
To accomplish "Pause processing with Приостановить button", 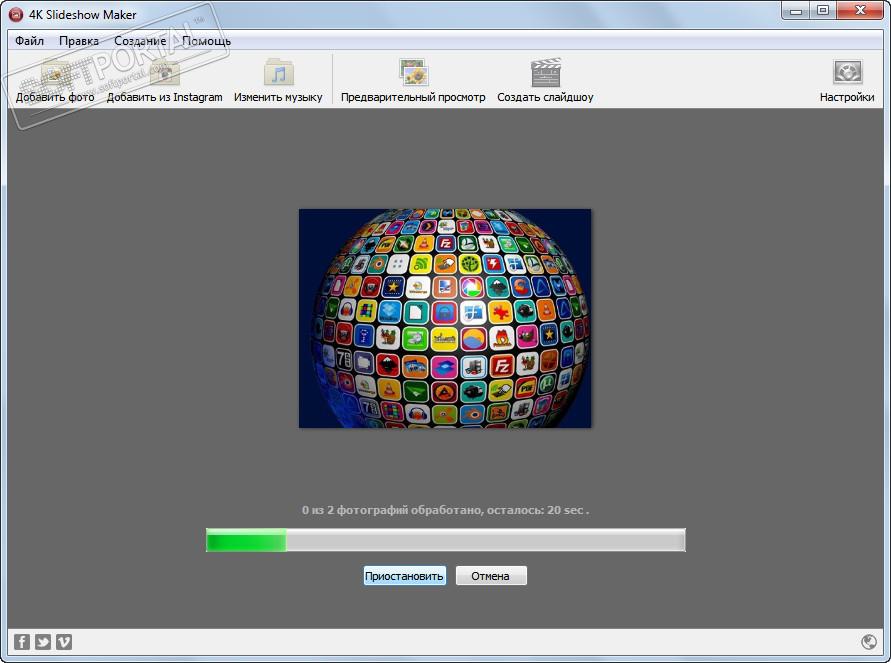I will click(x=404, y=576).
